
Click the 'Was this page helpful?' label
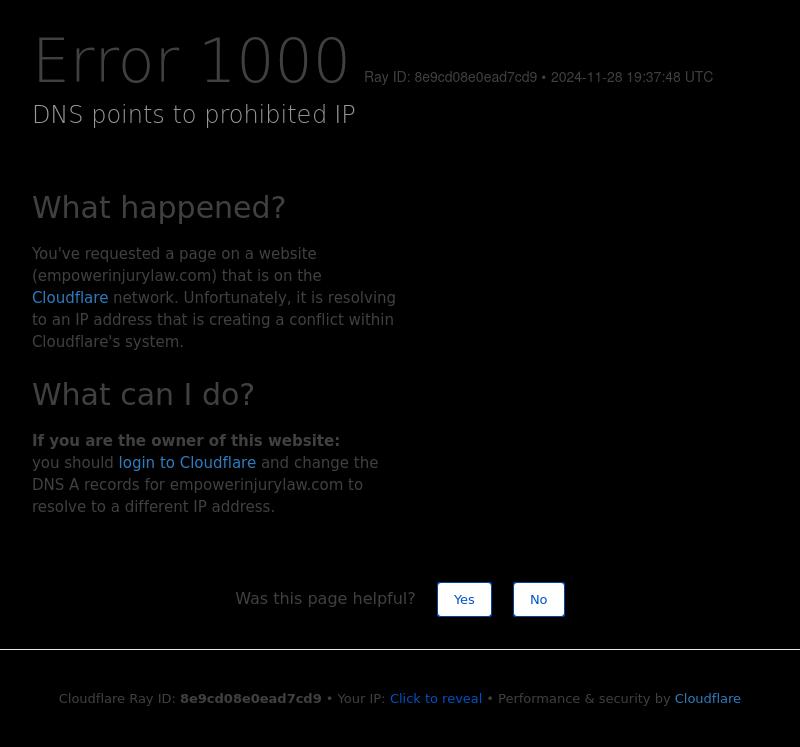tap(325, 599)
